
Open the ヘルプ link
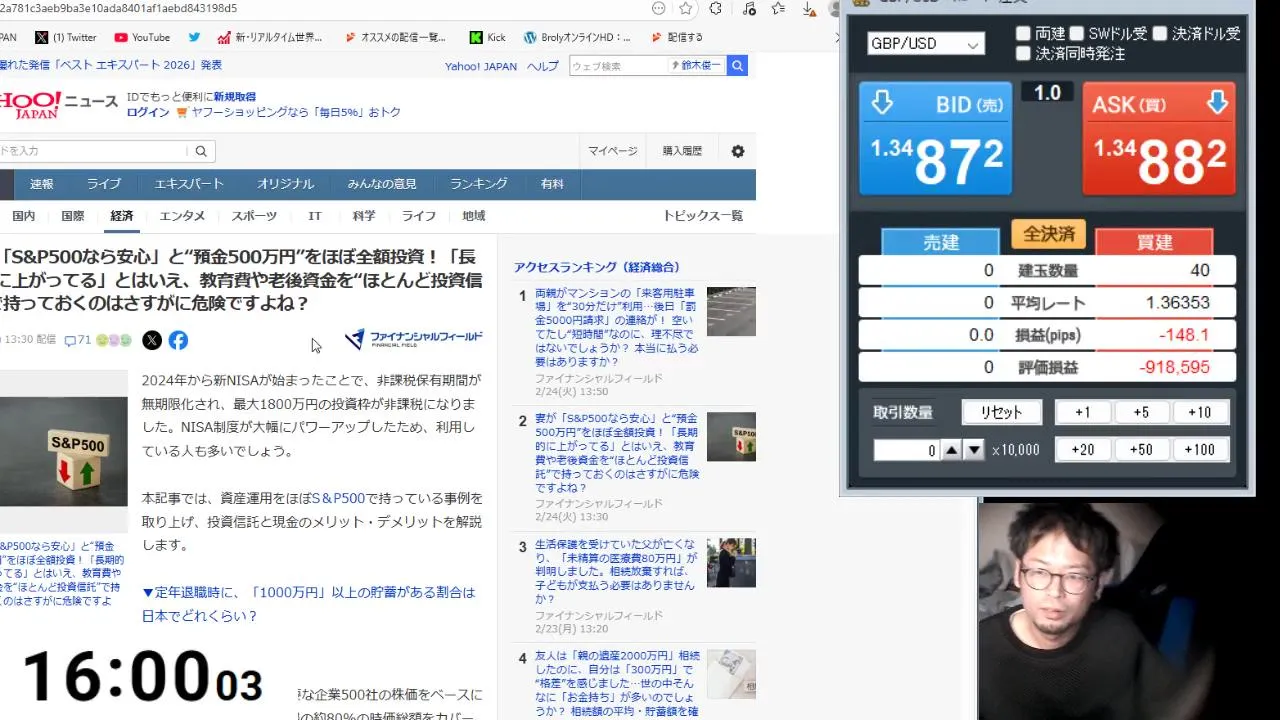point(543,66)
